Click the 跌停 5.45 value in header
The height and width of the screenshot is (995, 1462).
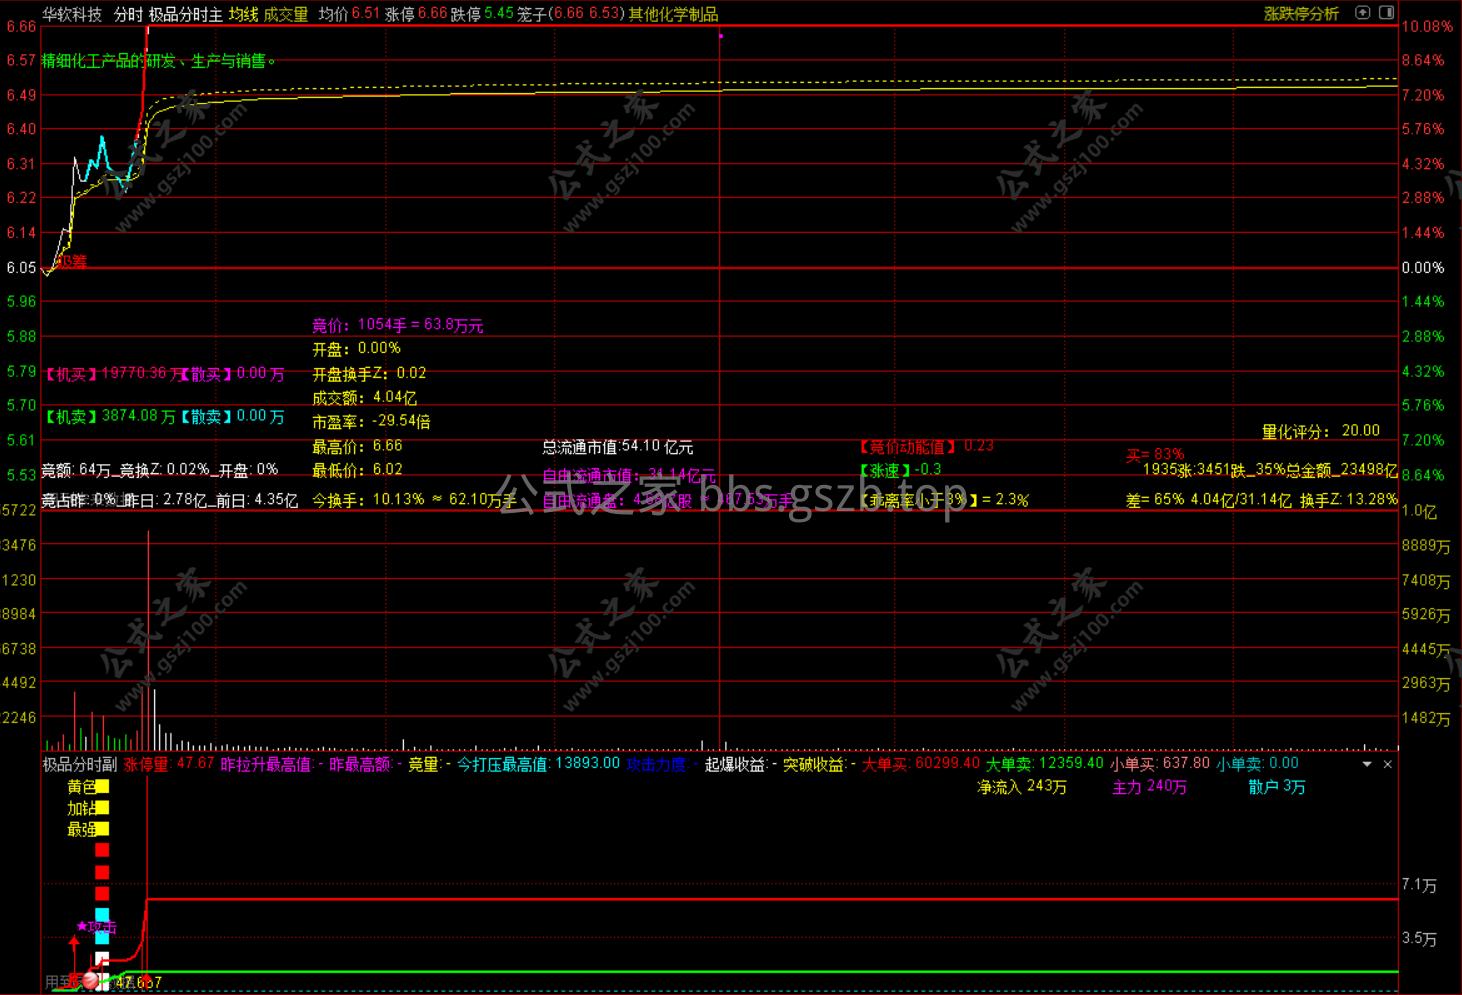pos(482,14)
